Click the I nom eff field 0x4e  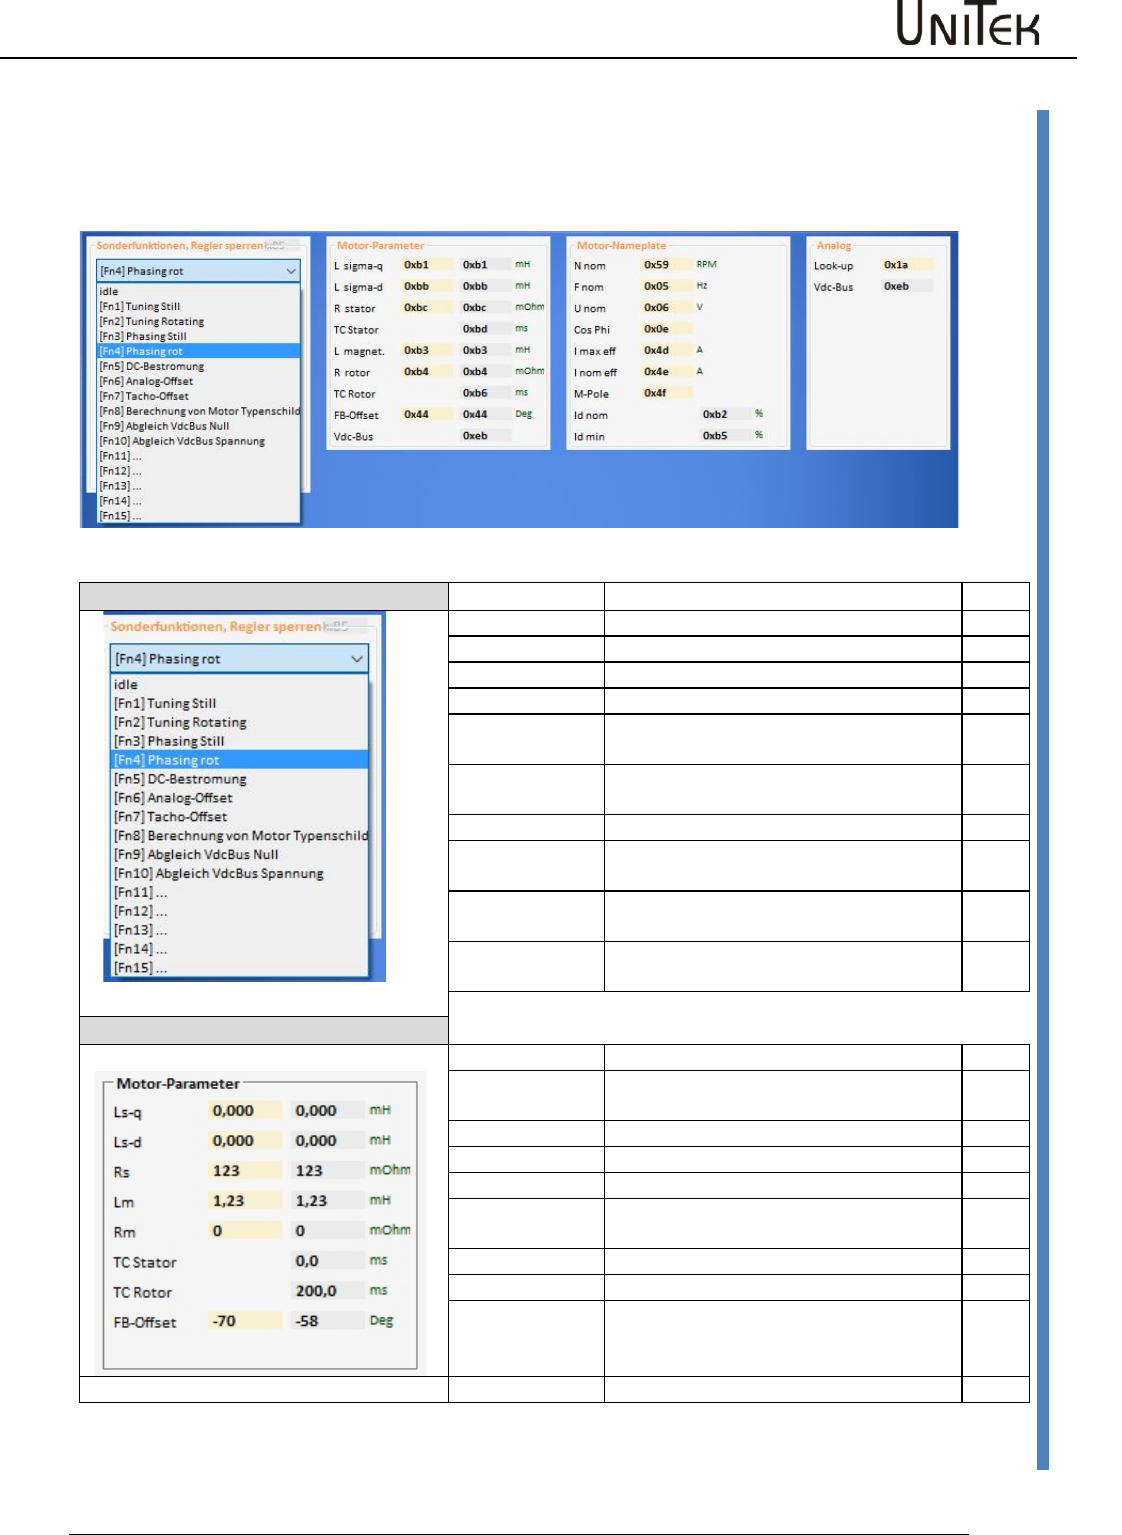667,372
